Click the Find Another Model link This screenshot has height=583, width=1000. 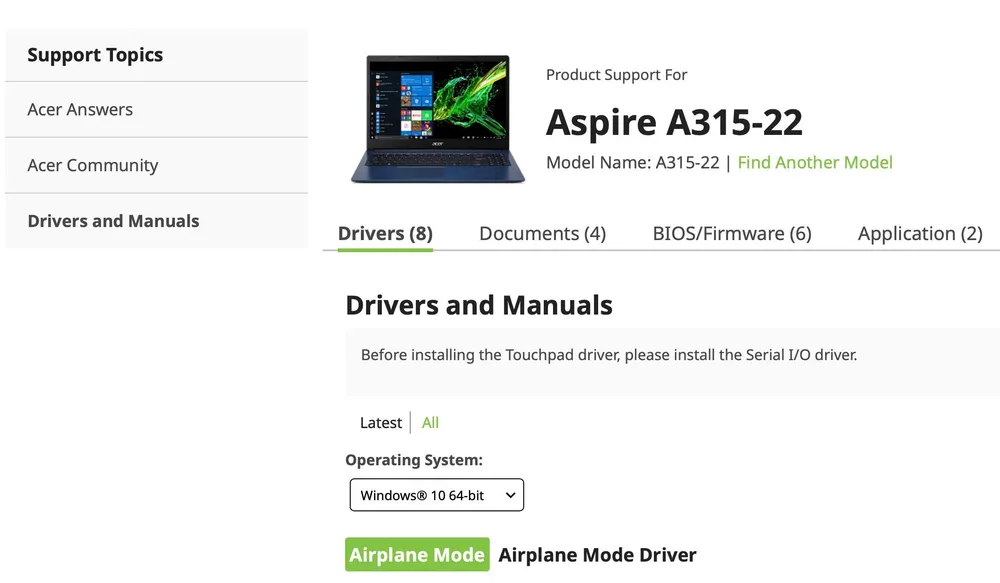815,163
